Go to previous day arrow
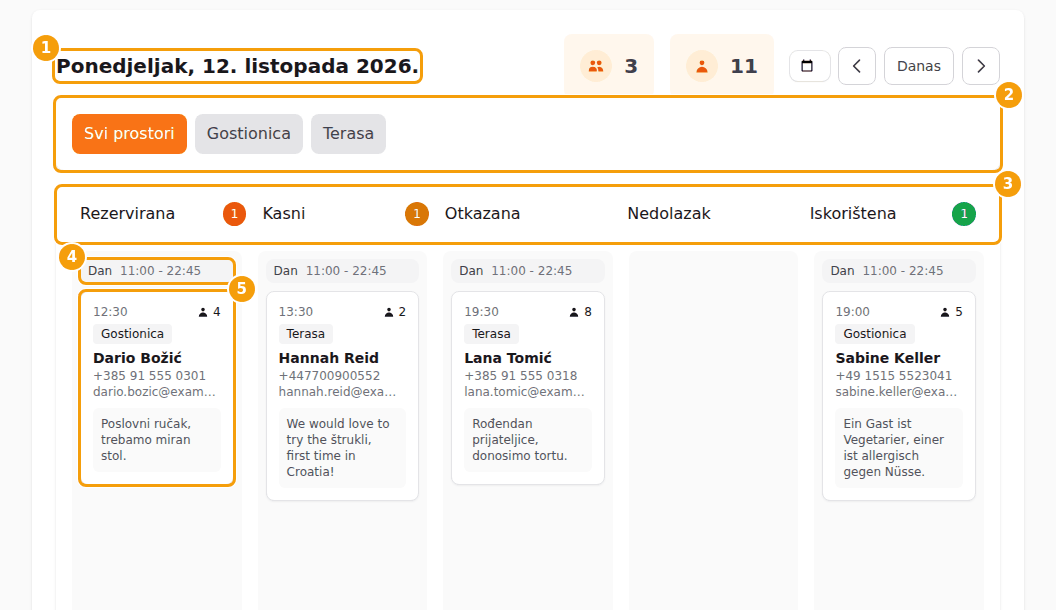1056x610 pixels. tap(857, 66)
